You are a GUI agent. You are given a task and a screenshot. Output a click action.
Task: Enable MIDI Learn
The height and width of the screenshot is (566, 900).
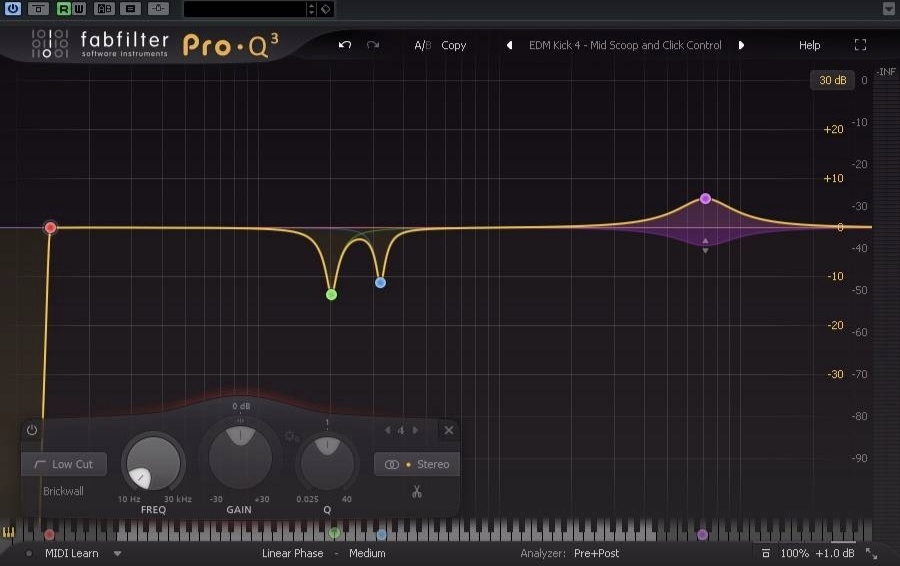[x=72, y=553]
